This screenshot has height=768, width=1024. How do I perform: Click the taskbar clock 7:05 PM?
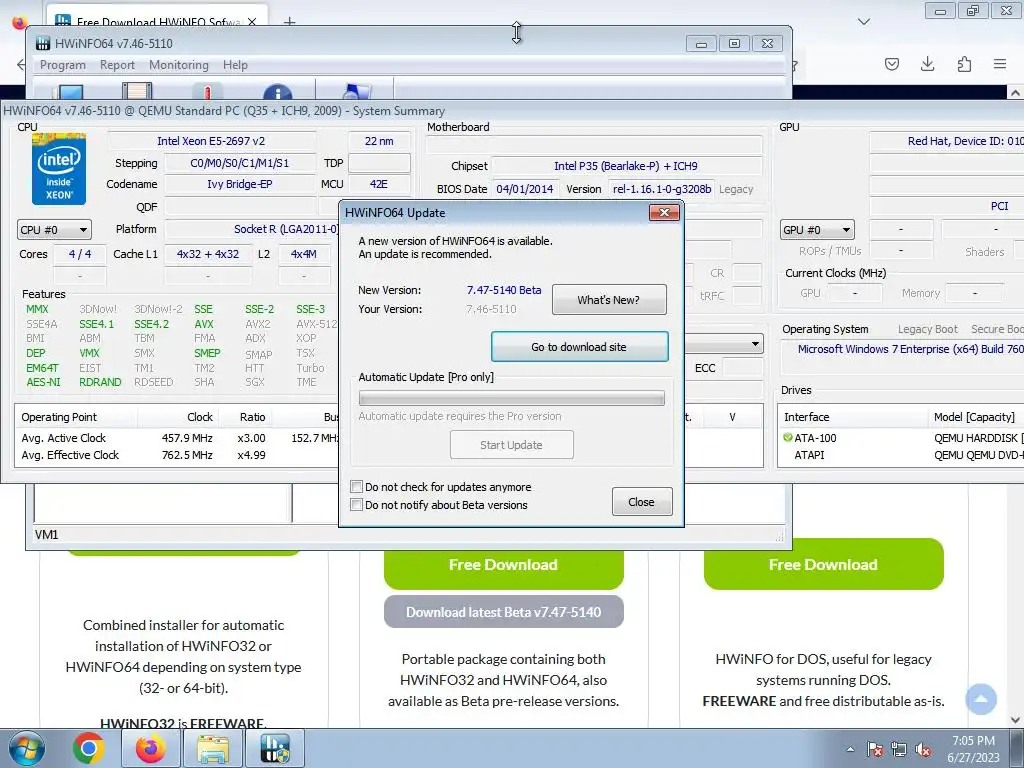973,748
